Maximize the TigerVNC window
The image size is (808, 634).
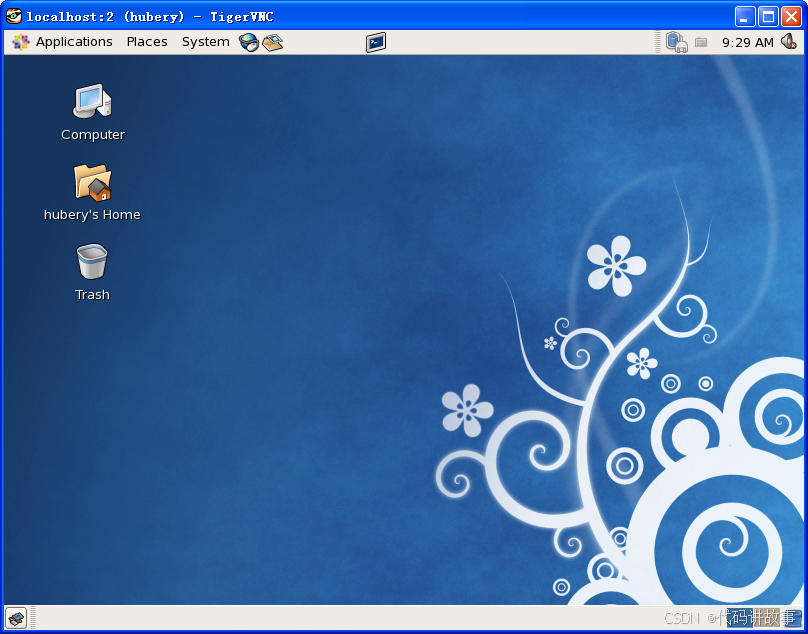click(768, 16)
